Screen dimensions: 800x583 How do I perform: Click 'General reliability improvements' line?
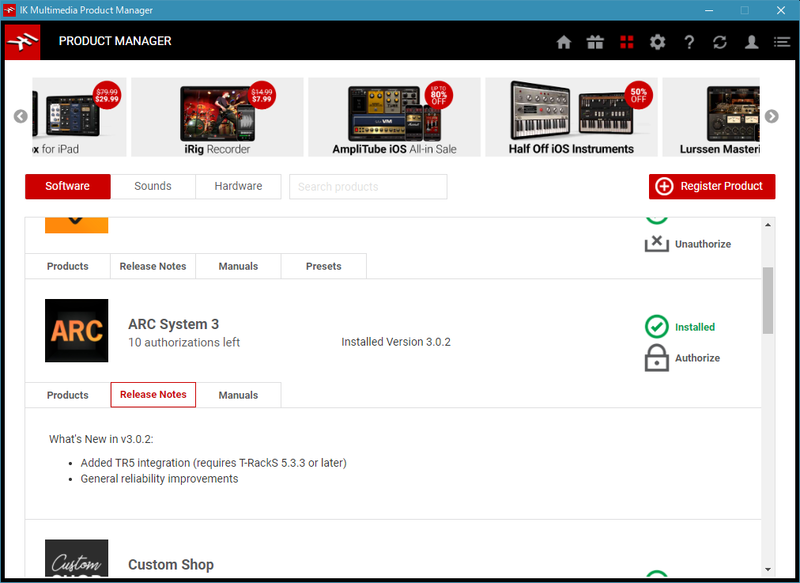pos(159,478)
